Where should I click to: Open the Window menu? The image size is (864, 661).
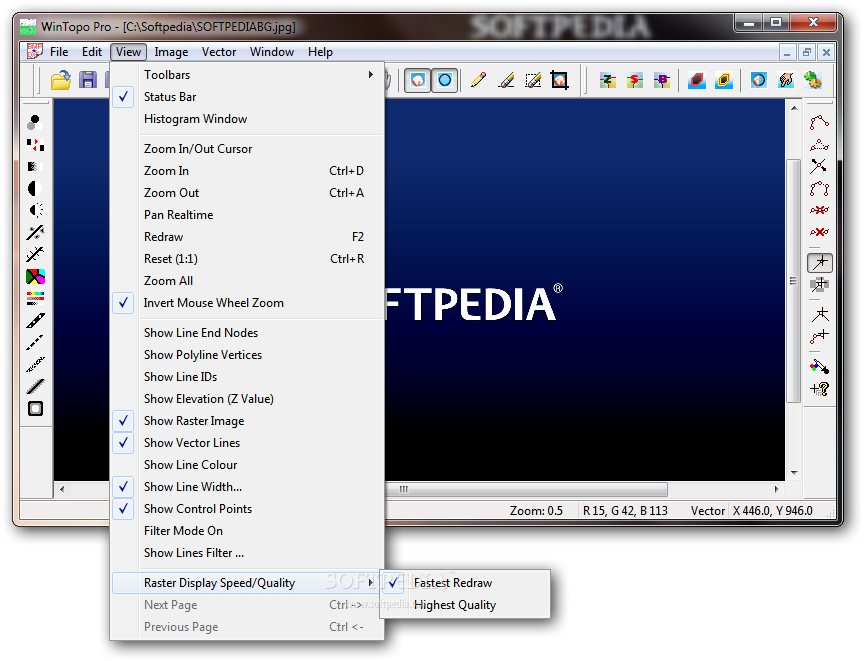click(x=272, y=52)
